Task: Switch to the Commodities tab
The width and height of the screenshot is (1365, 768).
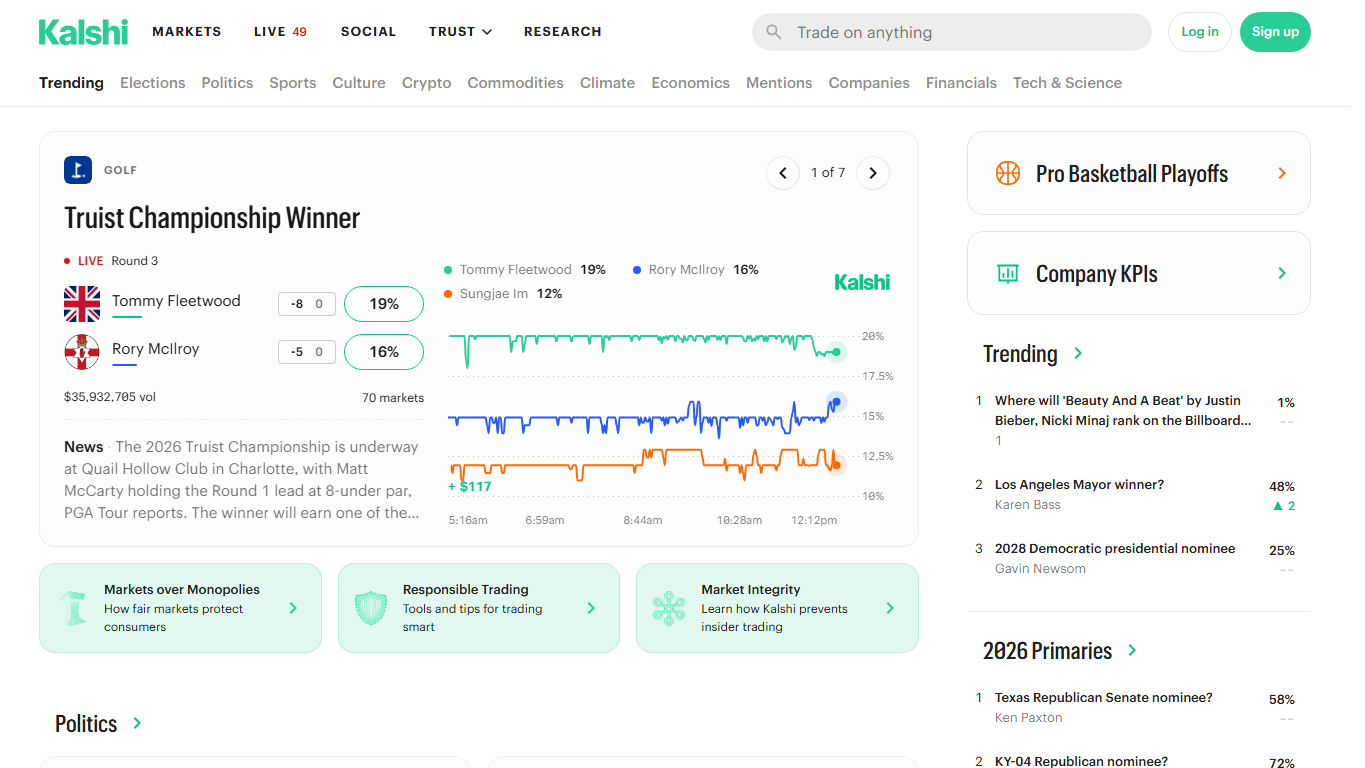Action: (516, 83)
